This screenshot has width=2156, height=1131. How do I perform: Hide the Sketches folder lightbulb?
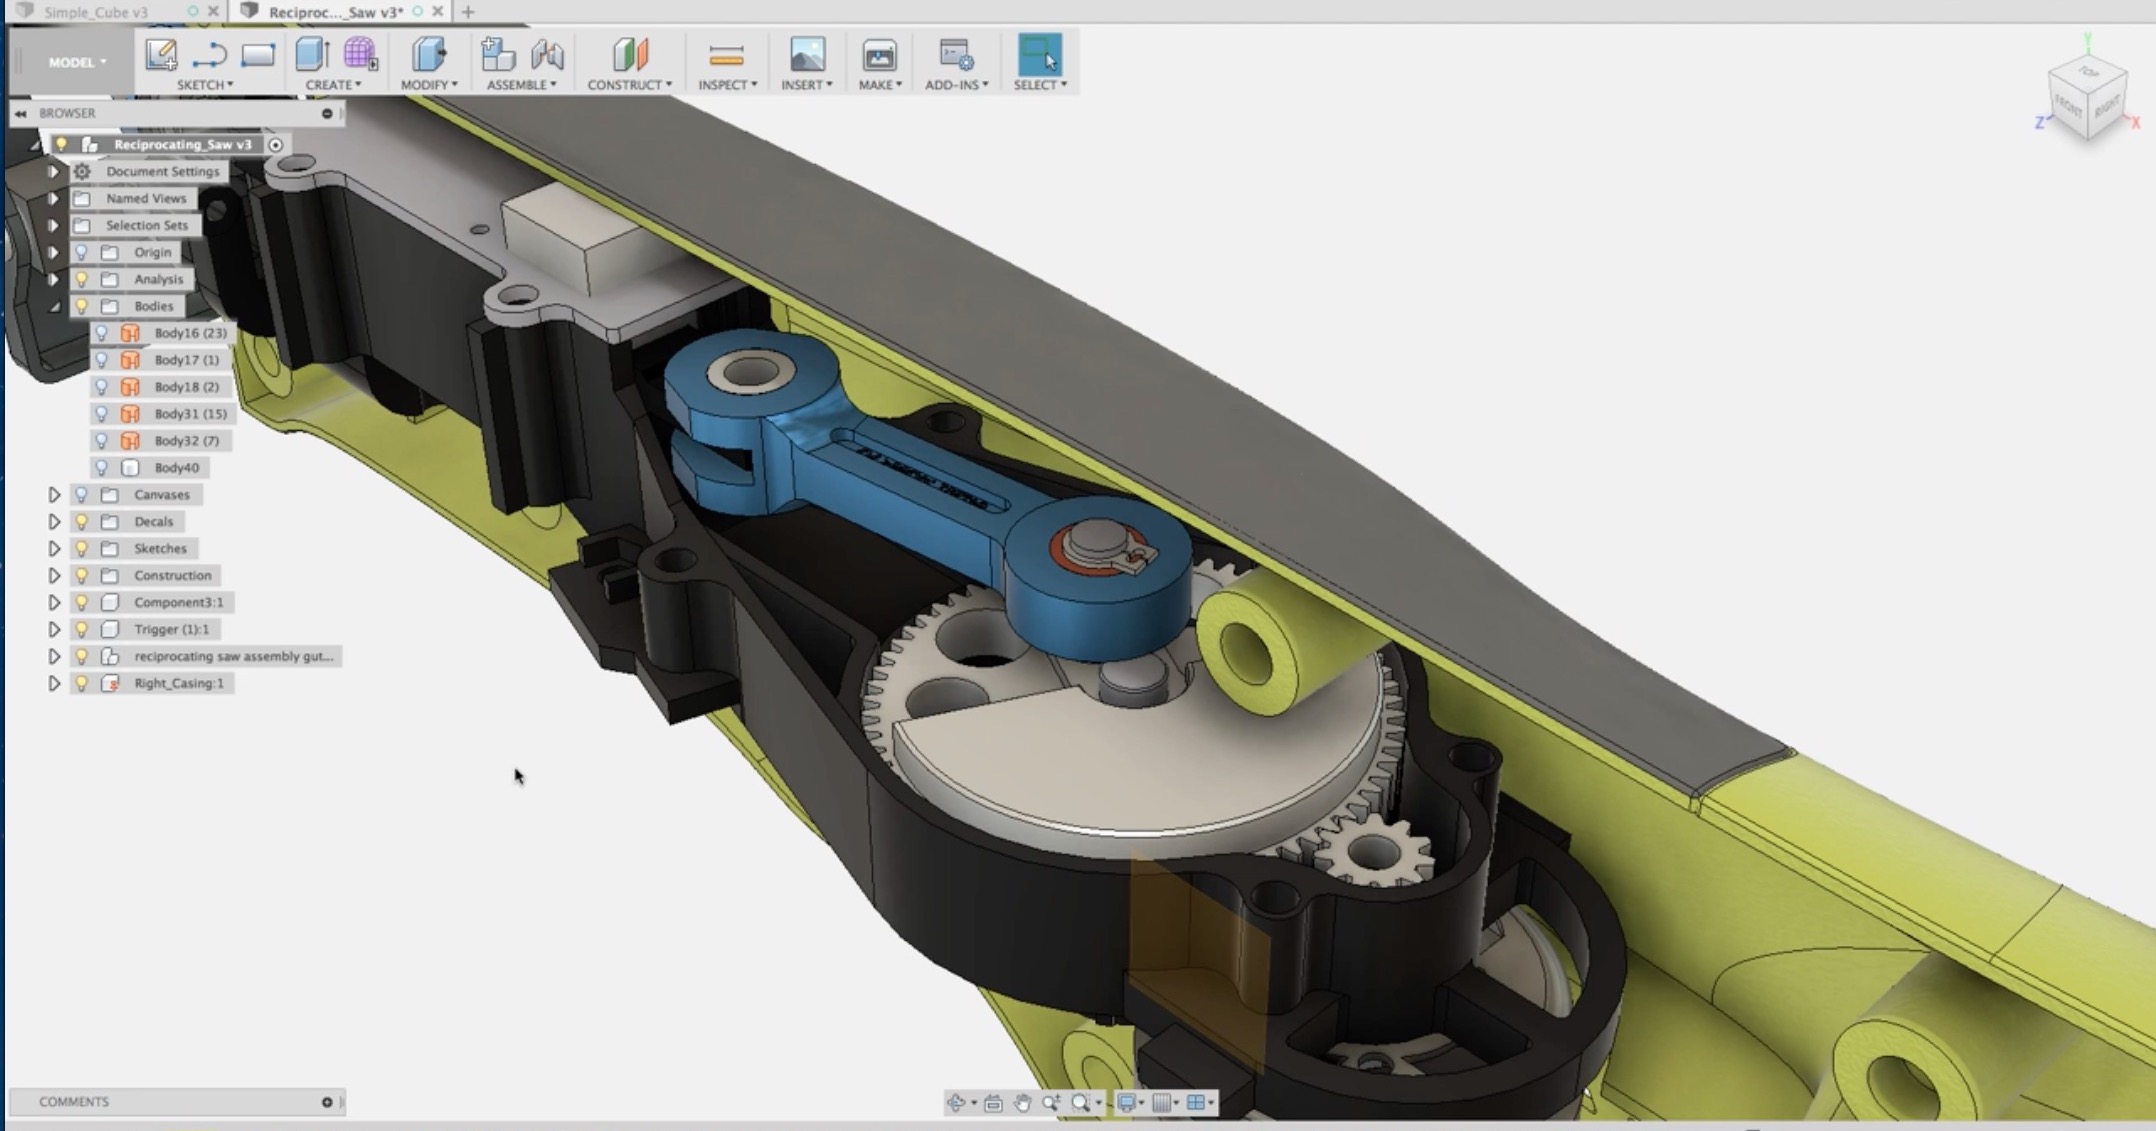[x=82, y=549]
